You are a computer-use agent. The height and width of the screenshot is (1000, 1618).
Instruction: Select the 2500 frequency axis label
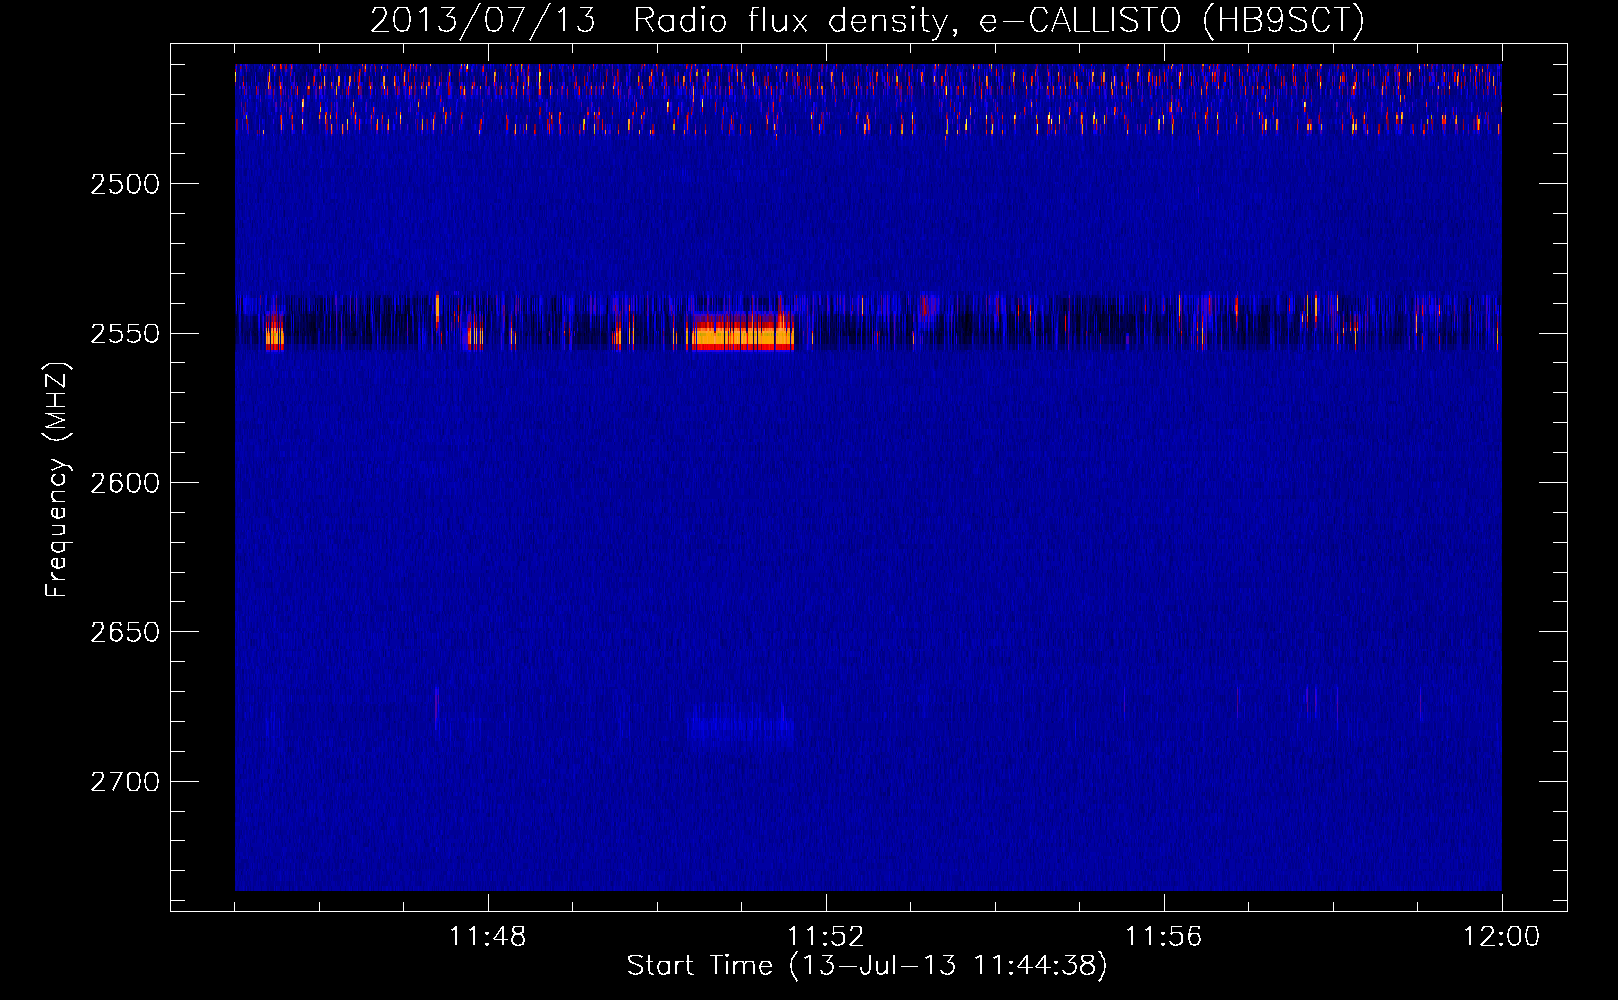click(x=124, y=184)
